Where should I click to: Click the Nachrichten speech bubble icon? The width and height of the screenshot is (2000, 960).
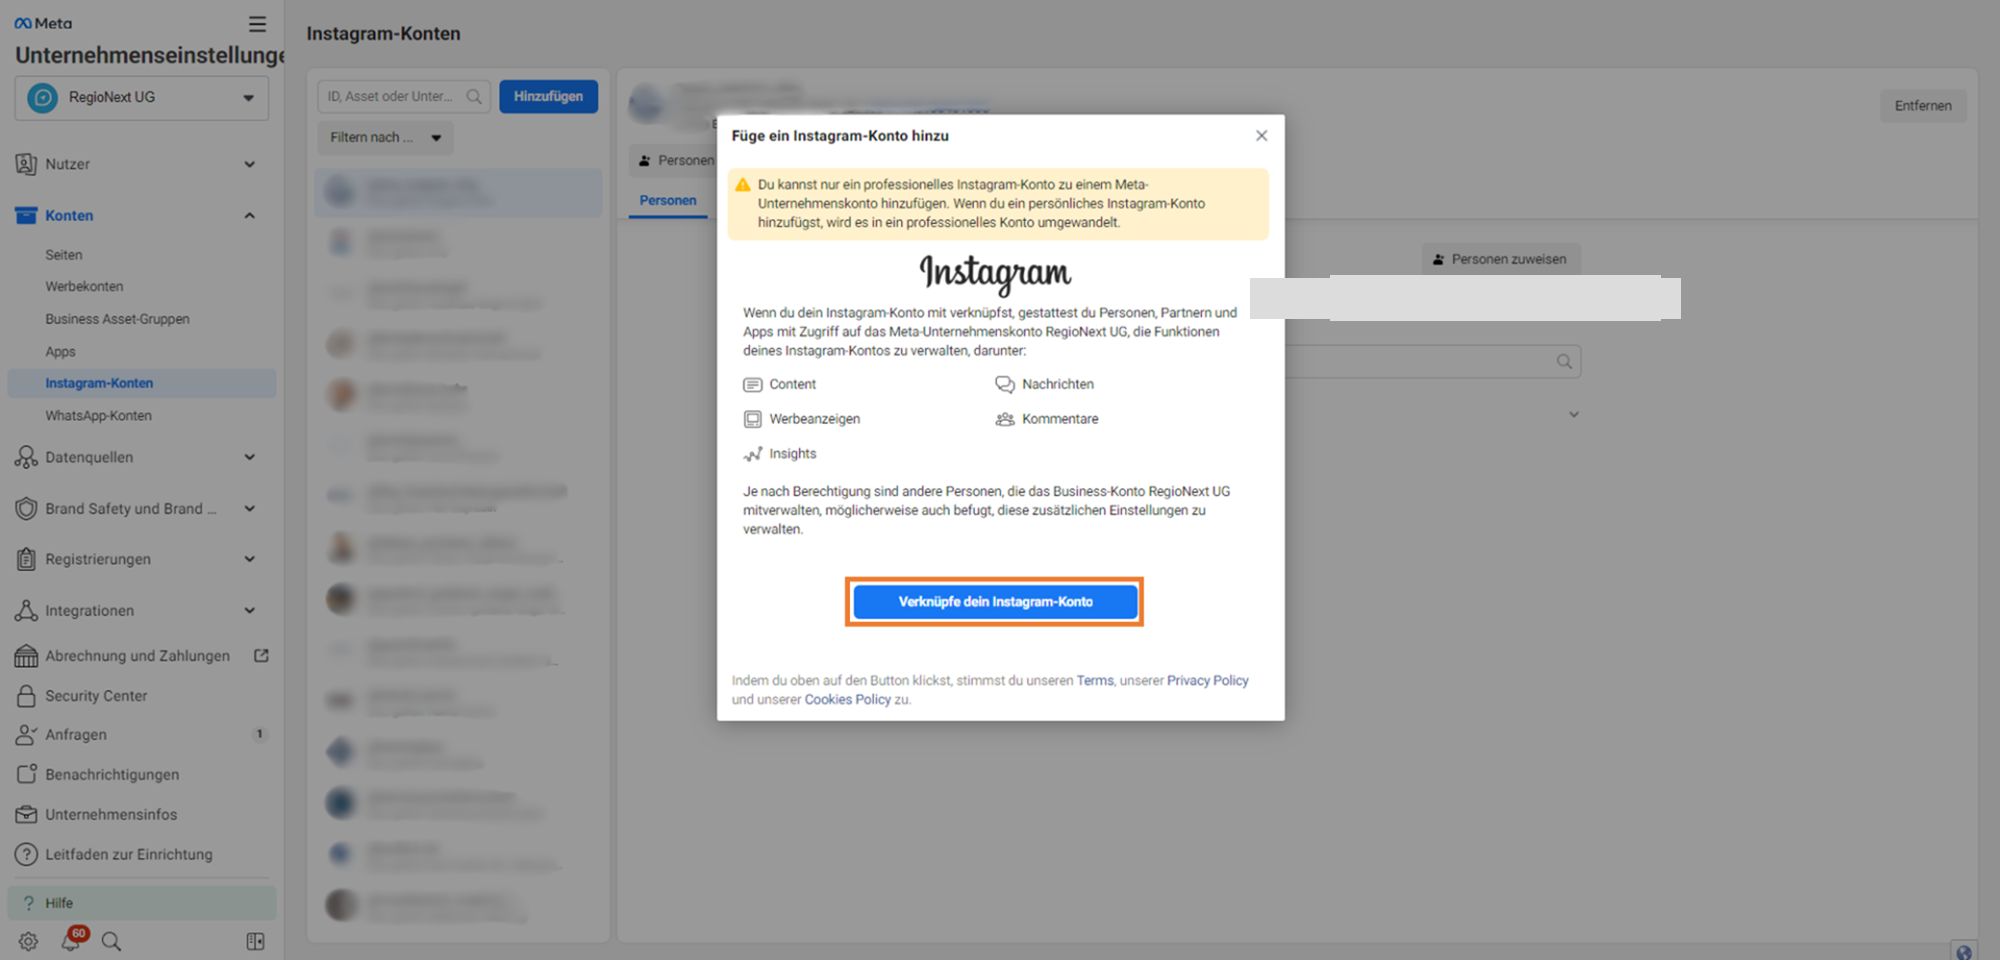1004,385
